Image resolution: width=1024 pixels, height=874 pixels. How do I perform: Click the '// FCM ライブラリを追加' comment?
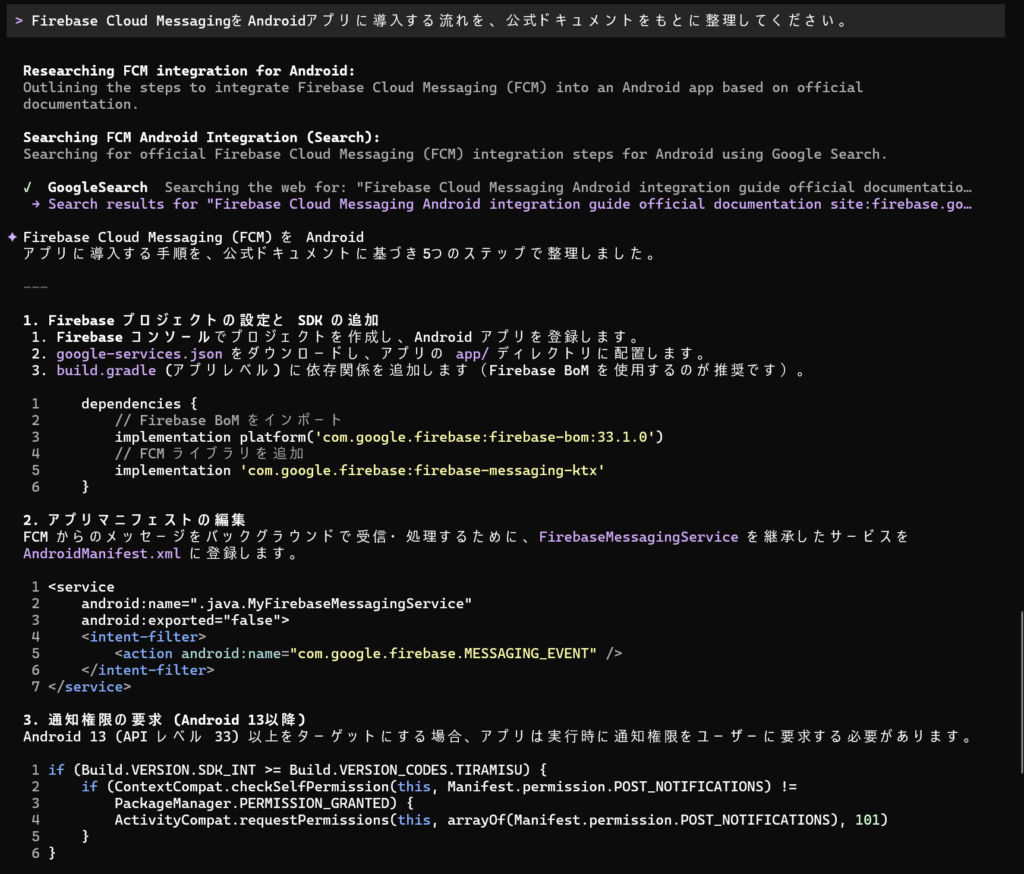point(209,453)
